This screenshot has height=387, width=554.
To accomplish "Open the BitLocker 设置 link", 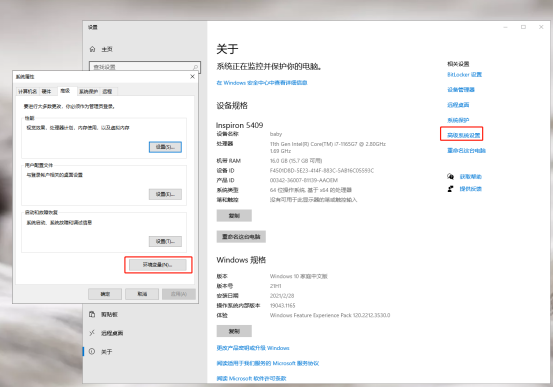I will [x=465, y=75].
